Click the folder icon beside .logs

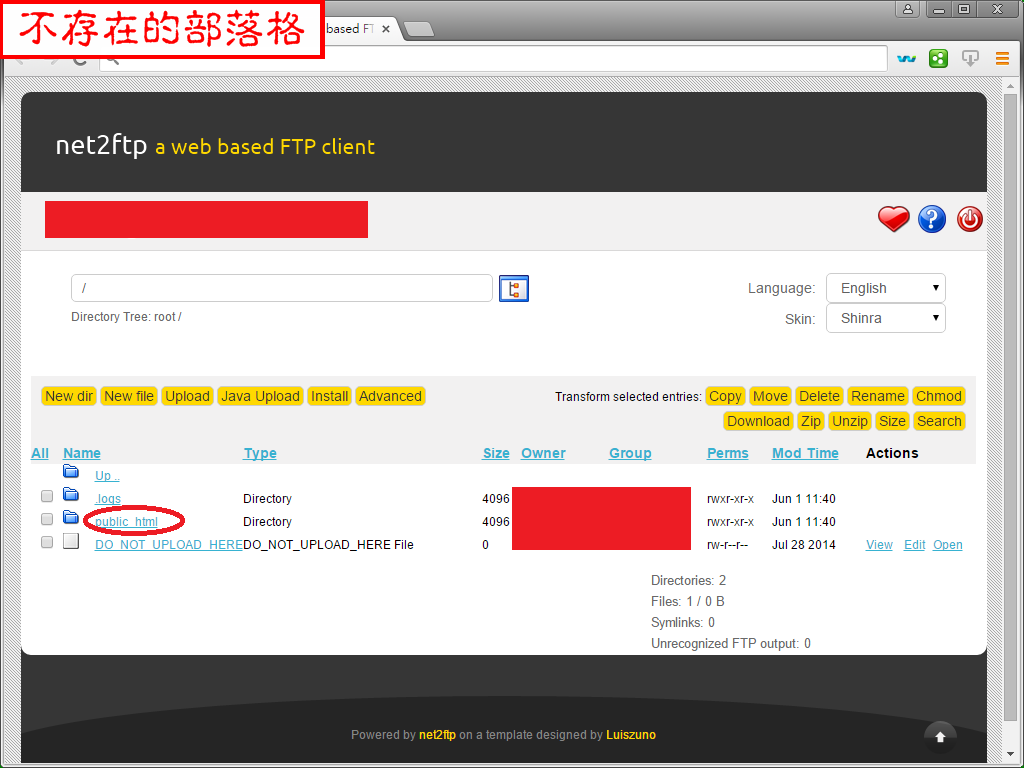(x=71, y=494)
